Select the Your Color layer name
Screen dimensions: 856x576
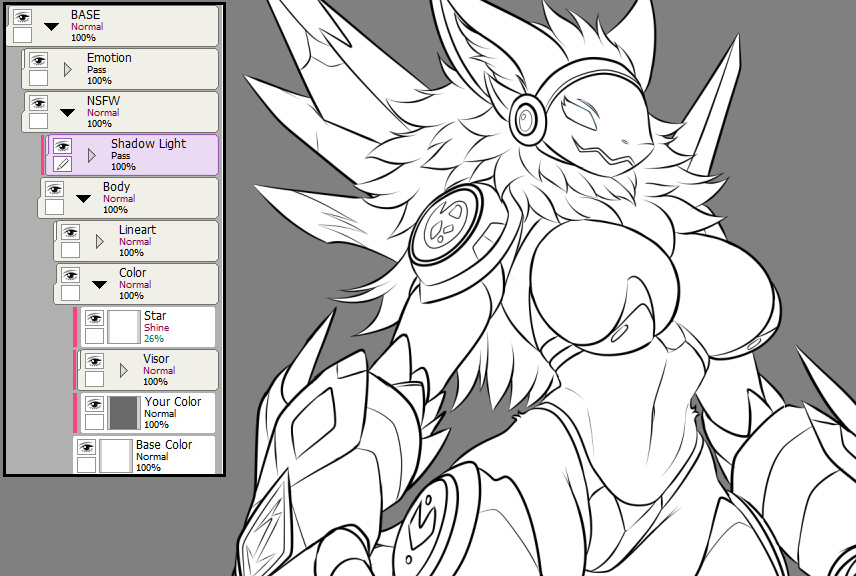(173, 402)
